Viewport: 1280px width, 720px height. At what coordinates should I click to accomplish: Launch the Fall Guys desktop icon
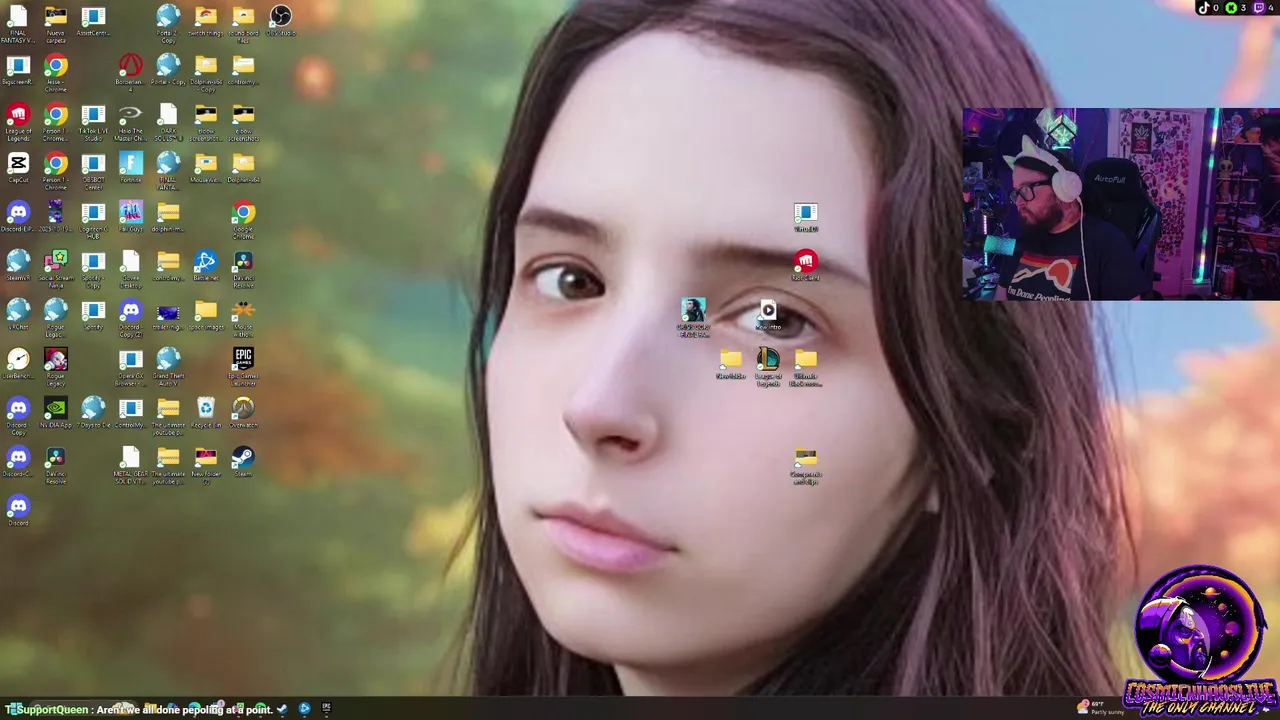[130, 212]
